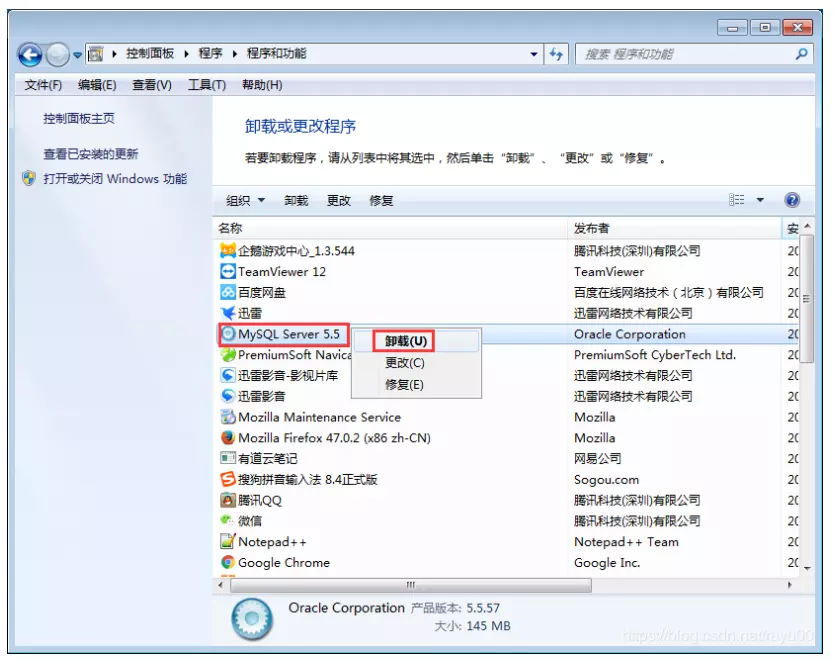This screenshot has height=661, width=834.
Task: Click the address bar refresh button
Action: coord(556,54)
